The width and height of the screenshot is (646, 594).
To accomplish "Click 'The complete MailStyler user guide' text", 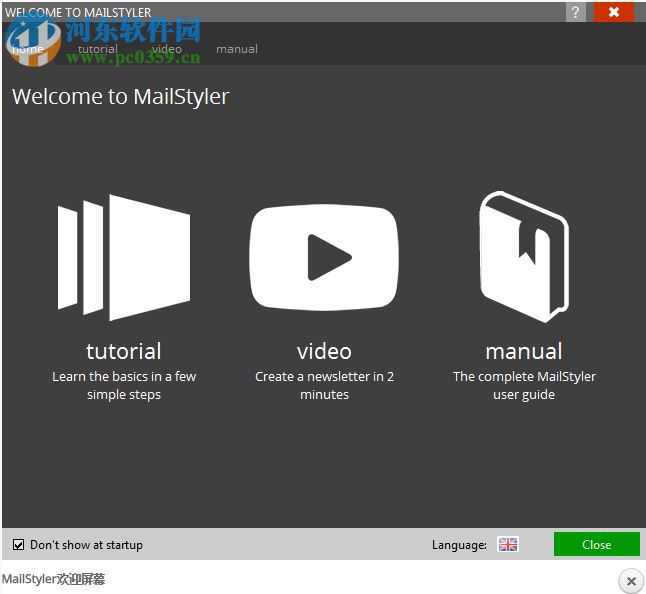I will tap(524, 385).
